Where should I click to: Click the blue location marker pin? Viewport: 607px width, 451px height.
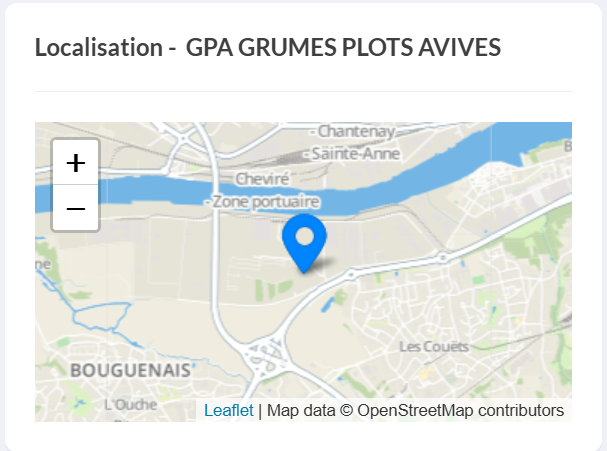[304, 243]
